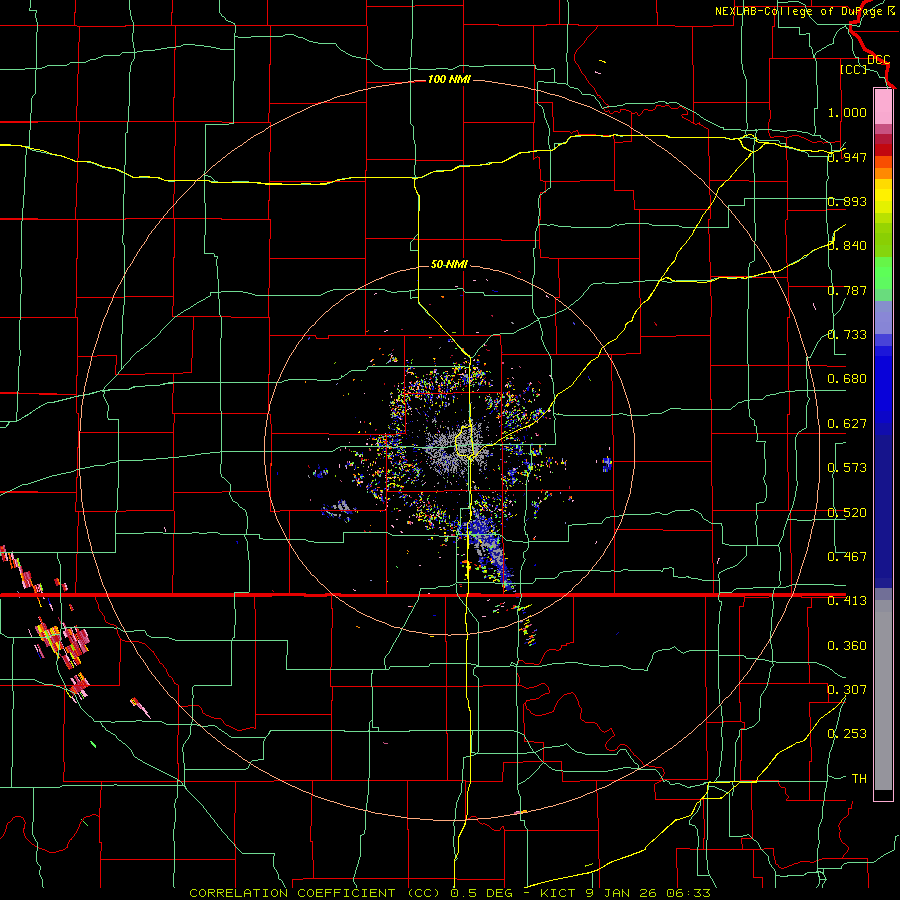Select the 0.787 scale value
Viewport: 900px width, 900px height.
point(847,290)
